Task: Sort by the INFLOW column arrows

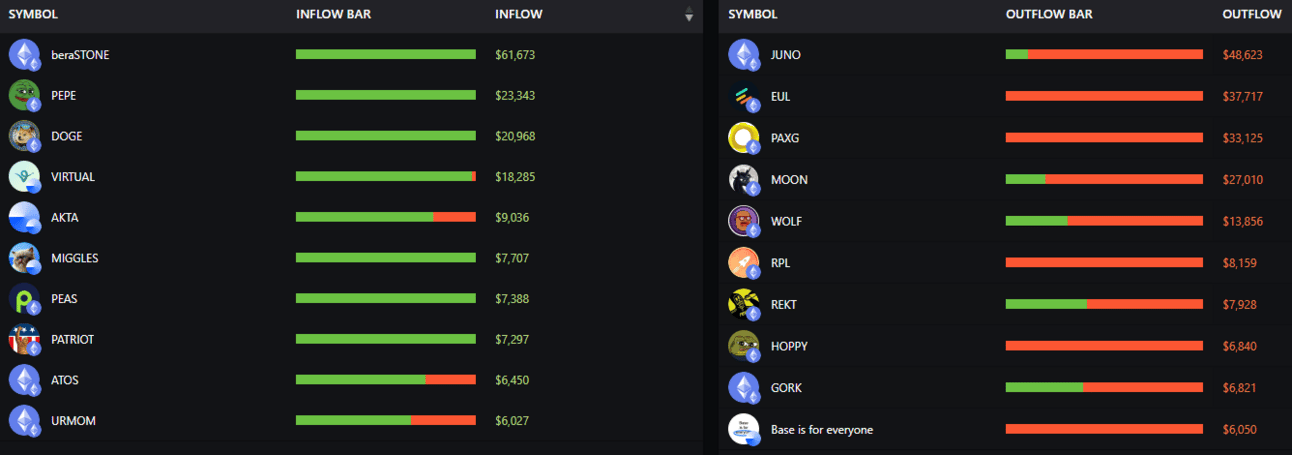Action: click(688, 14)
